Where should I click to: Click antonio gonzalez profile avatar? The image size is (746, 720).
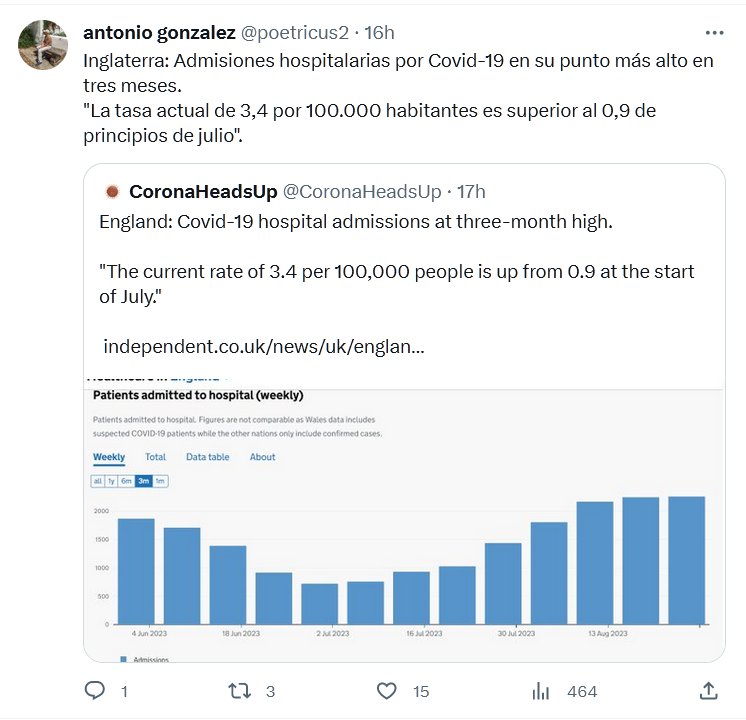pyautogui.click(x=44, y=45)
